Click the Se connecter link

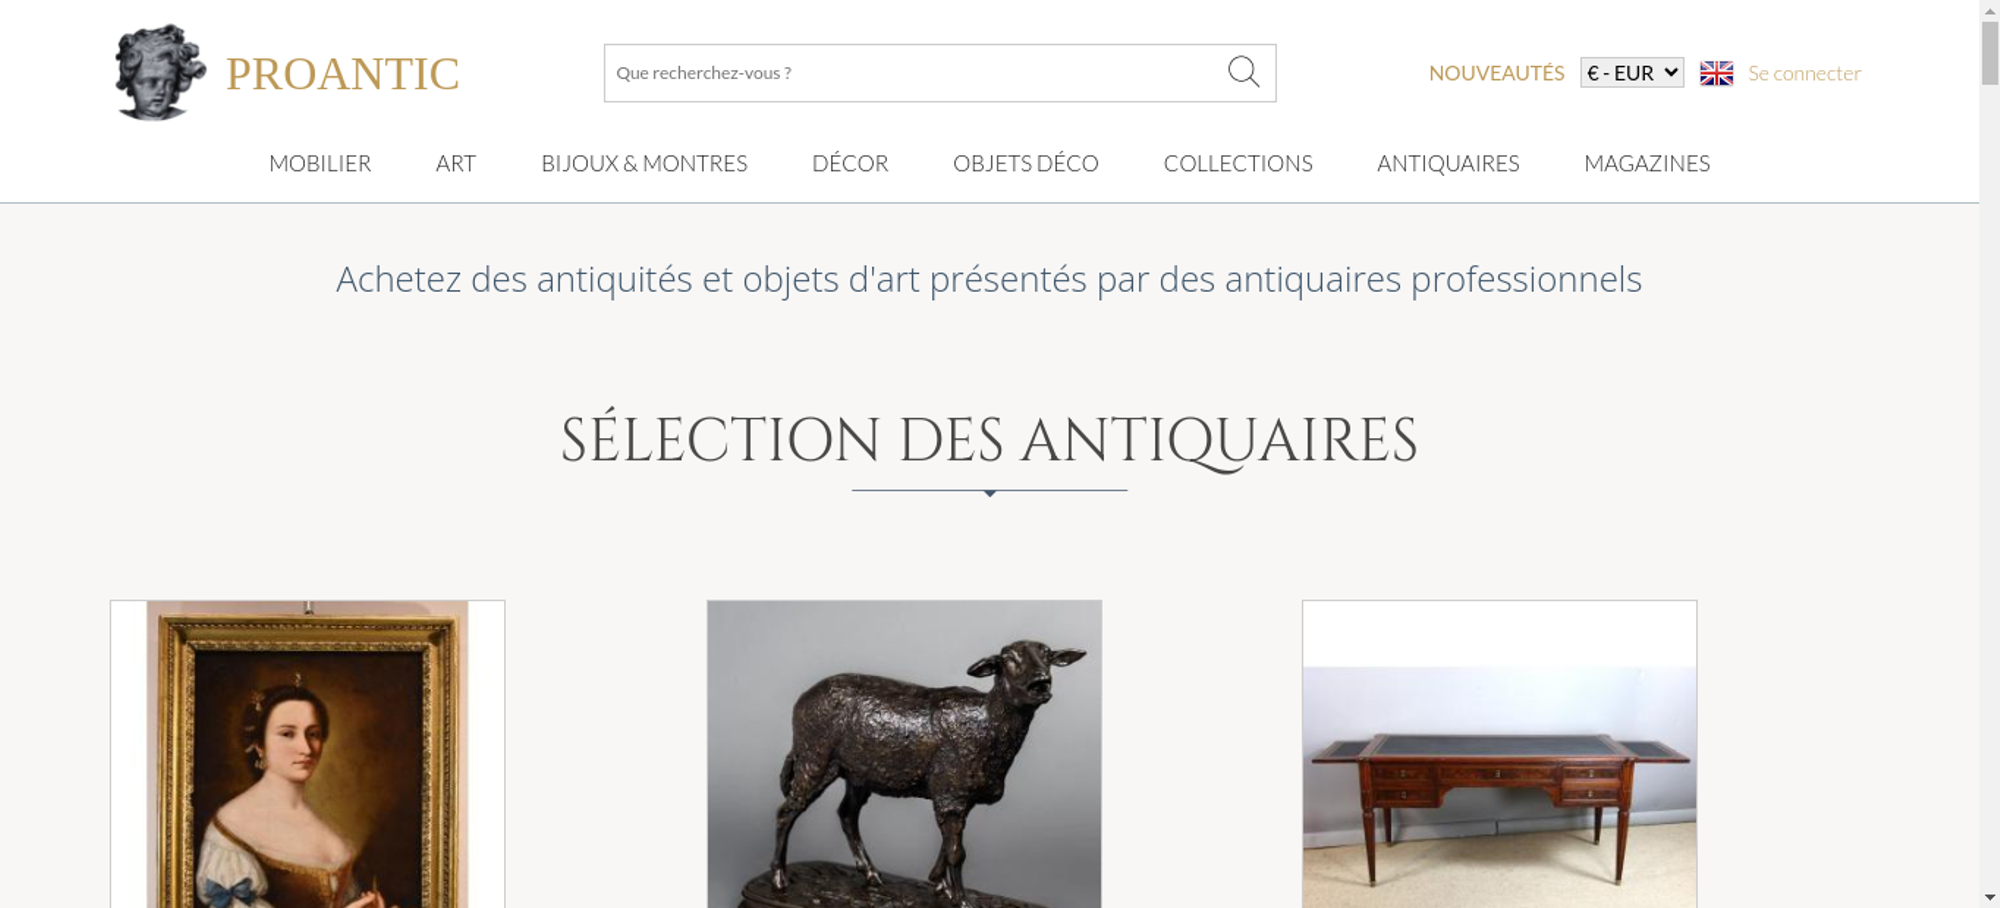1804,73
